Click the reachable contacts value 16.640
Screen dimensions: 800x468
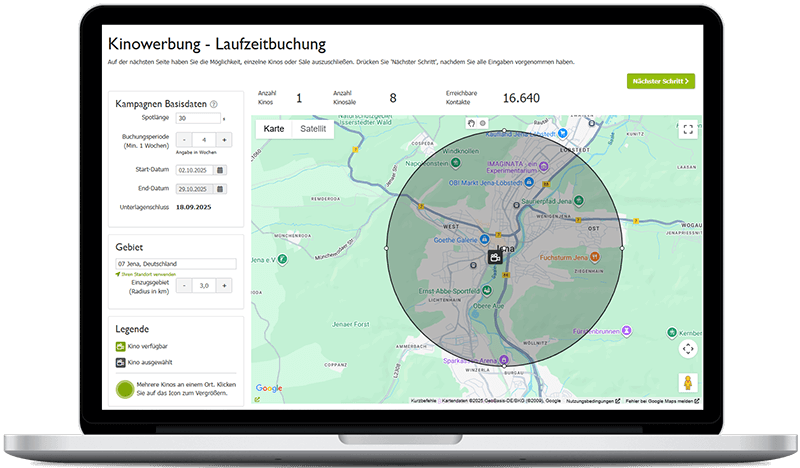[x=521, y=98]
